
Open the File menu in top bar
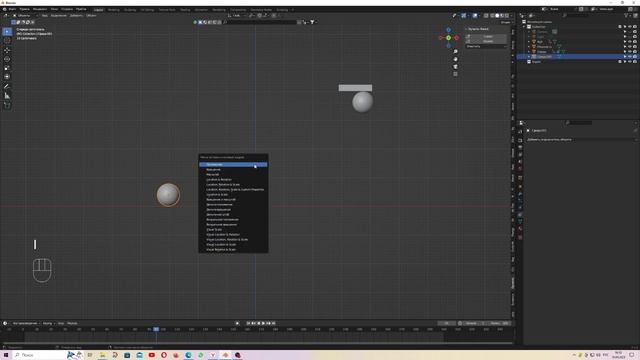(x=13, y=9)
